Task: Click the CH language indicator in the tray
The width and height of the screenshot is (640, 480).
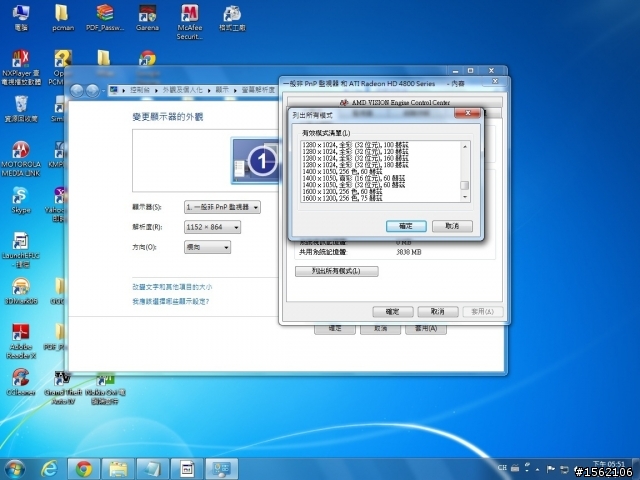Action: tap(502, 468)
